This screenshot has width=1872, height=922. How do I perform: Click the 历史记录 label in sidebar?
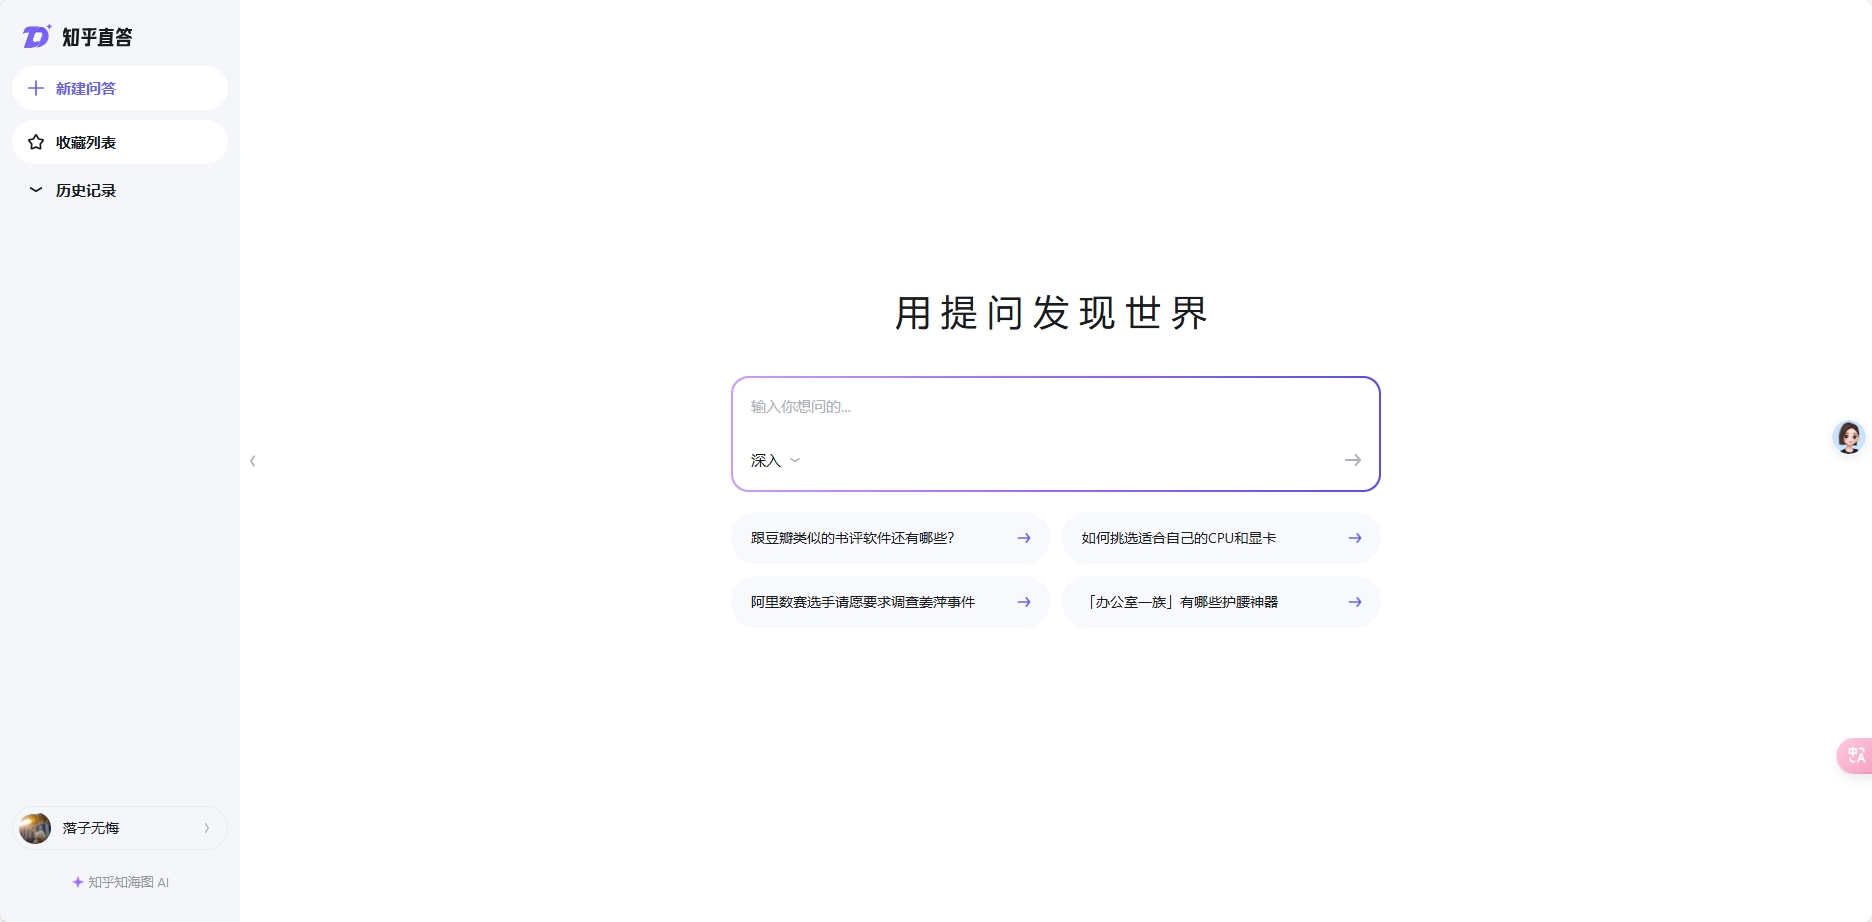[86, 190]
